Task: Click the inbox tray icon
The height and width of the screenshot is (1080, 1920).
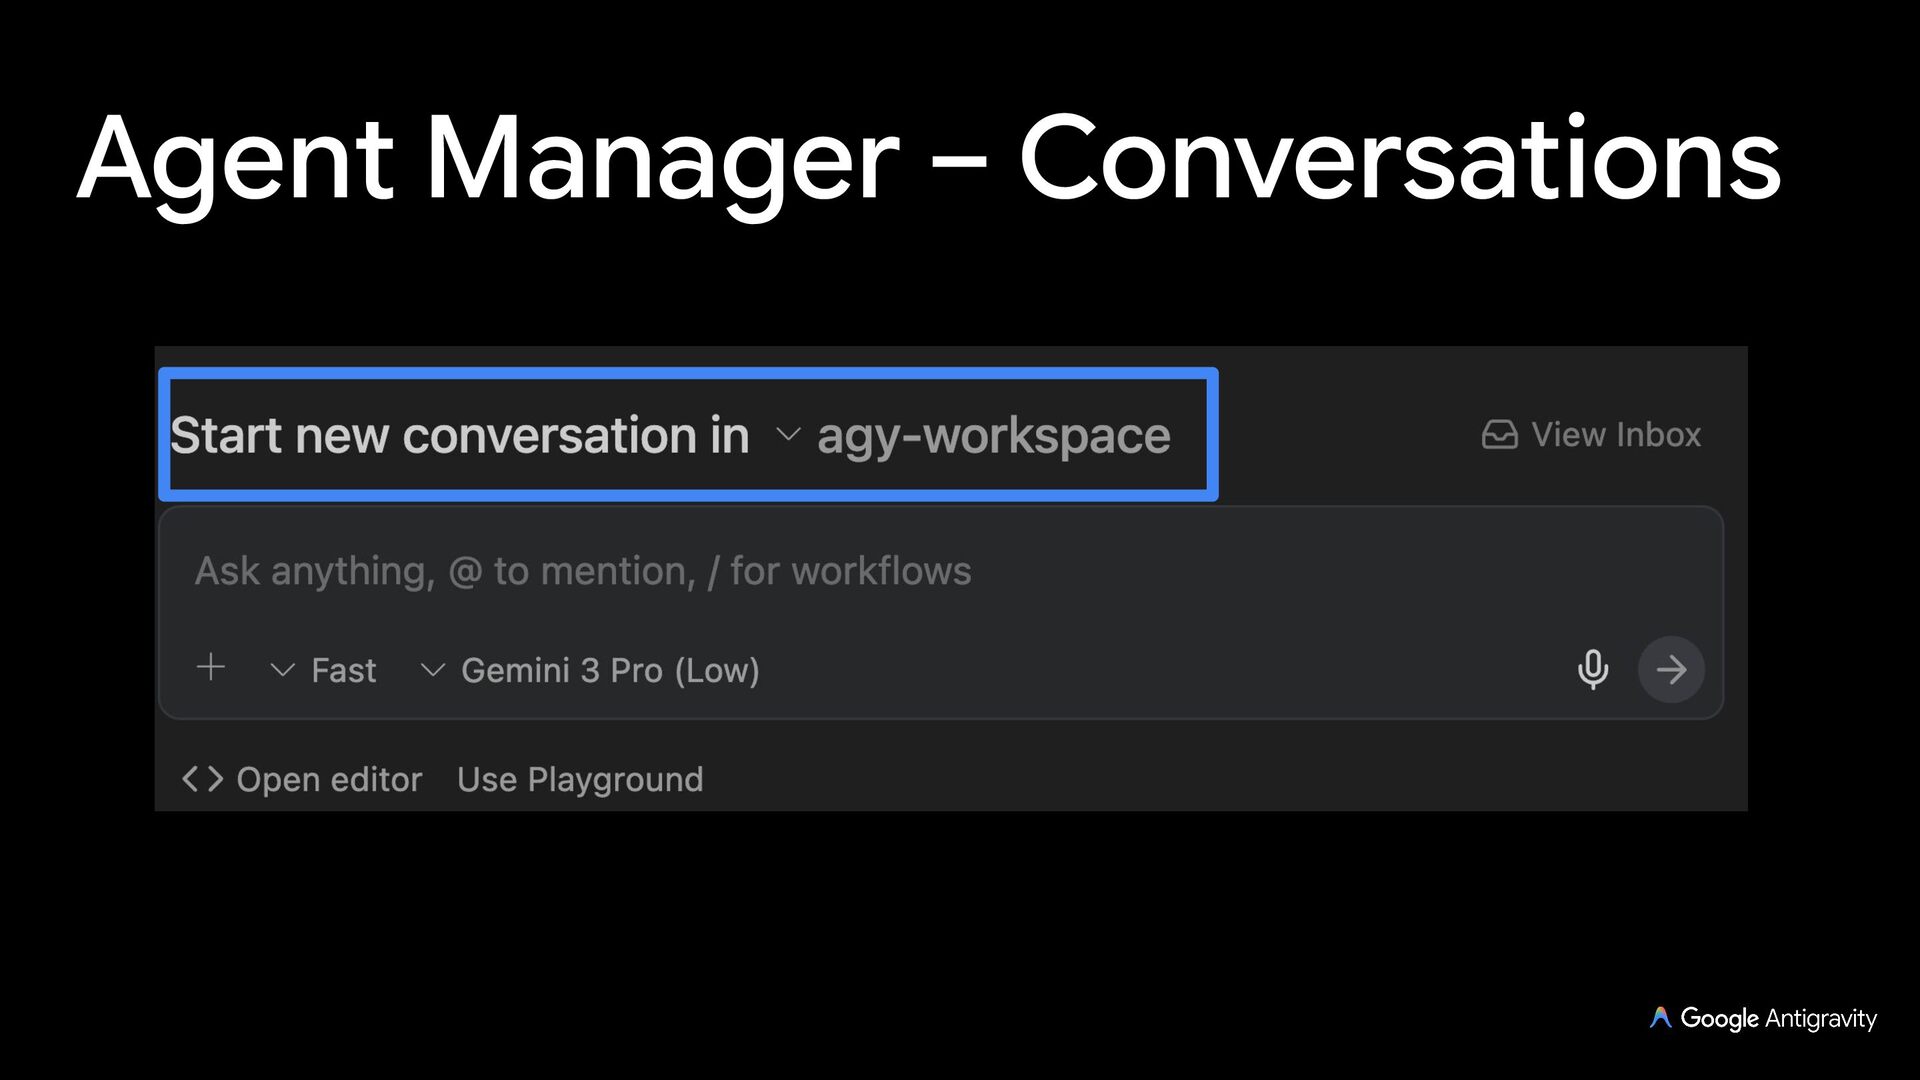Action: click(x=1499, y=435)
